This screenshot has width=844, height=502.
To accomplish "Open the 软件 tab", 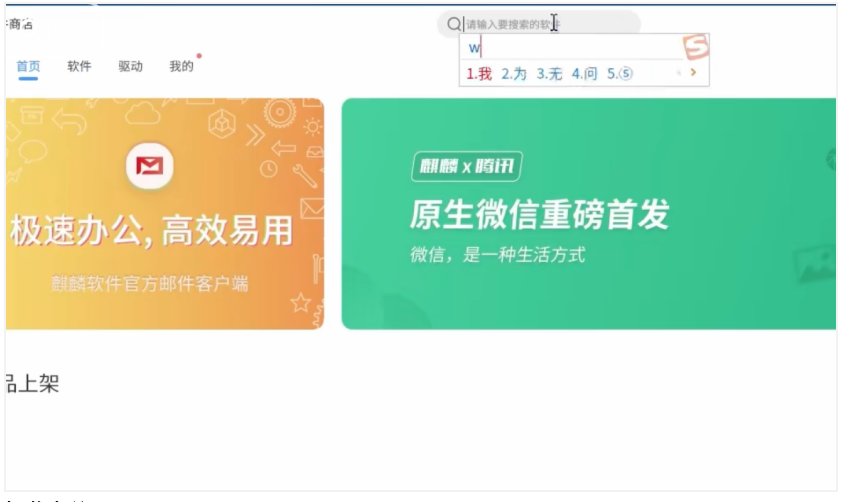I will tap(79, 66).
